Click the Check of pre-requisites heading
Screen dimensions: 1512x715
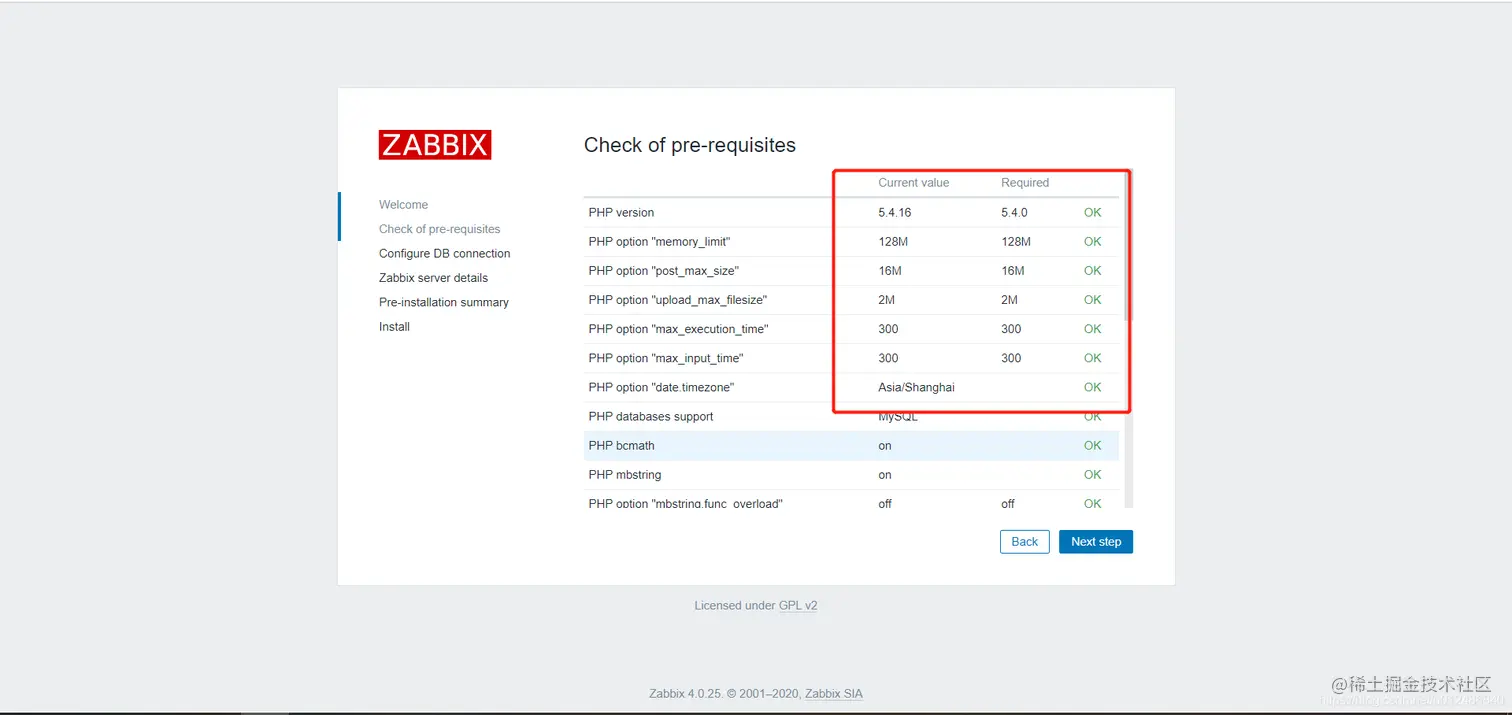point(690,145)
